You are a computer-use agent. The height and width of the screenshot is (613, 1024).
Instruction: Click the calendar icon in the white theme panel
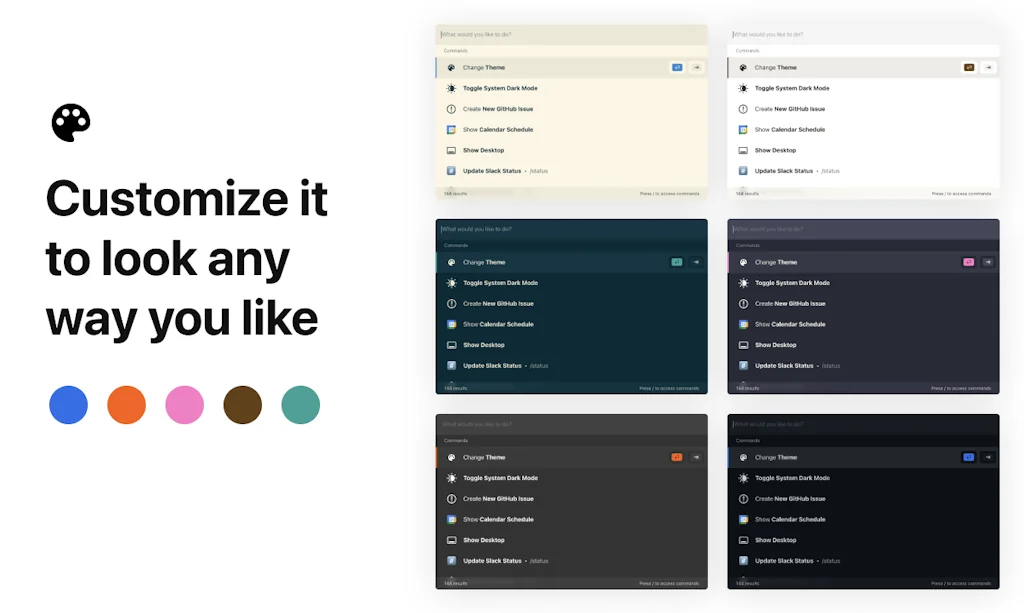coord(743,130)
